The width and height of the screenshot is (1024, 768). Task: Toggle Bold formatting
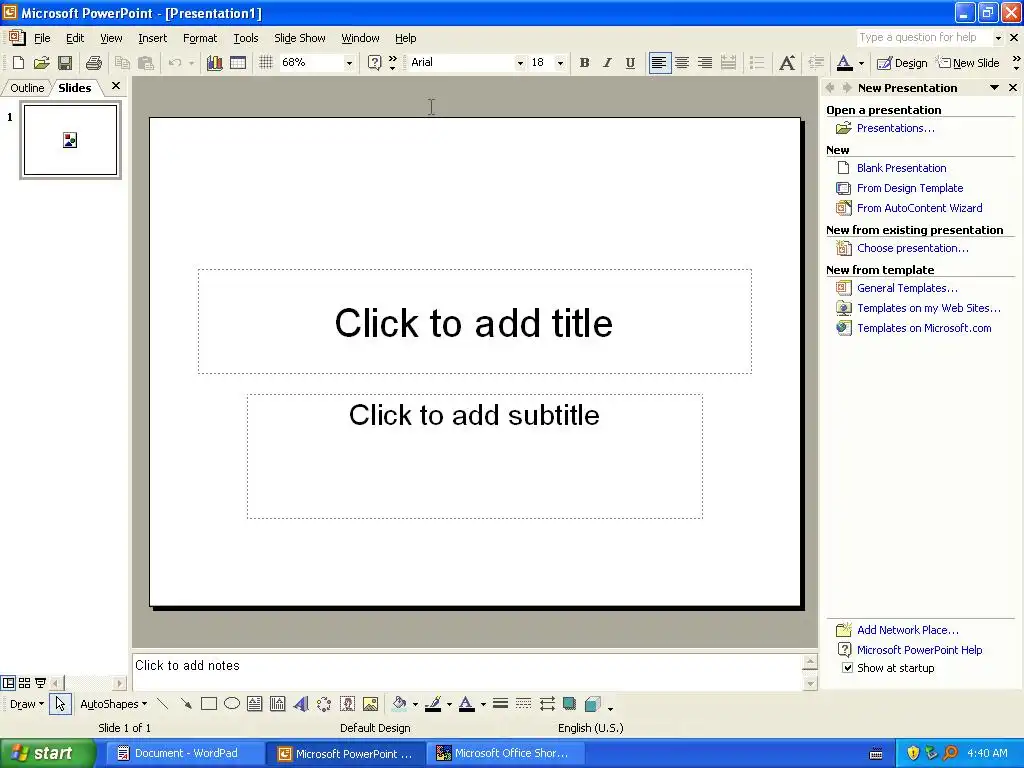pos(584,63)
